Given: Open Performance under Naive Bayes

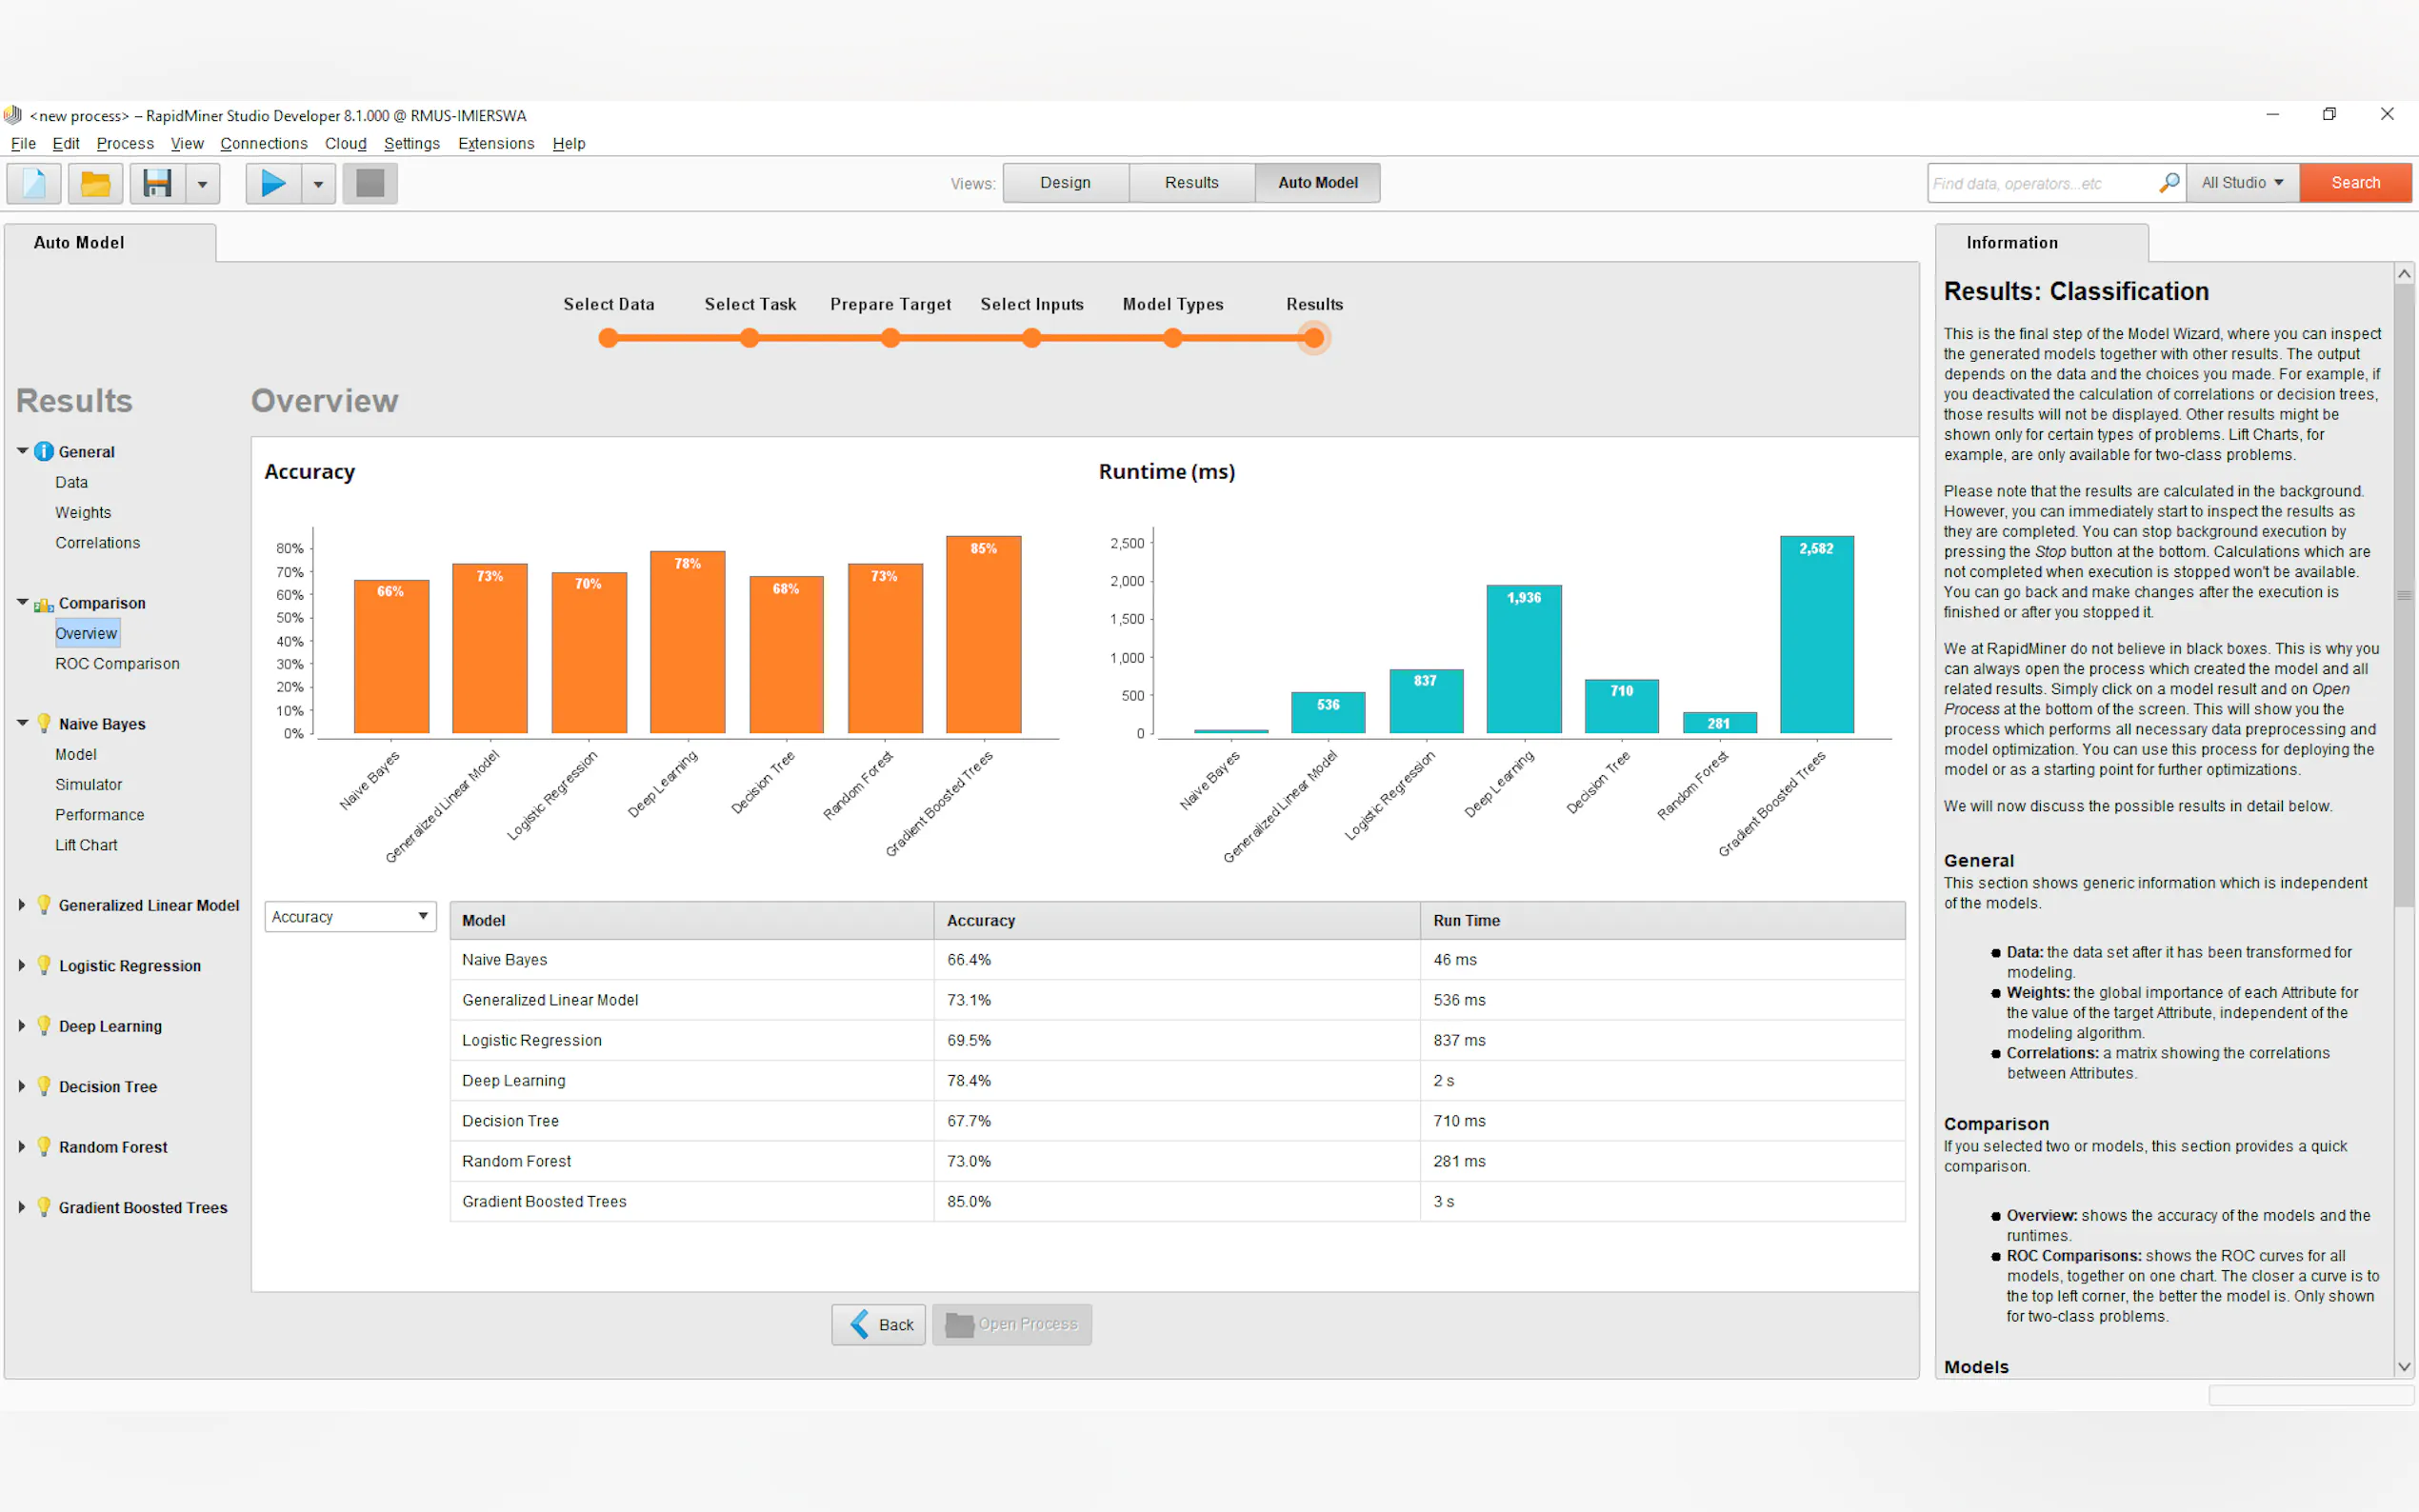Looking at the screenshot, I should click(x=100, y=814).
